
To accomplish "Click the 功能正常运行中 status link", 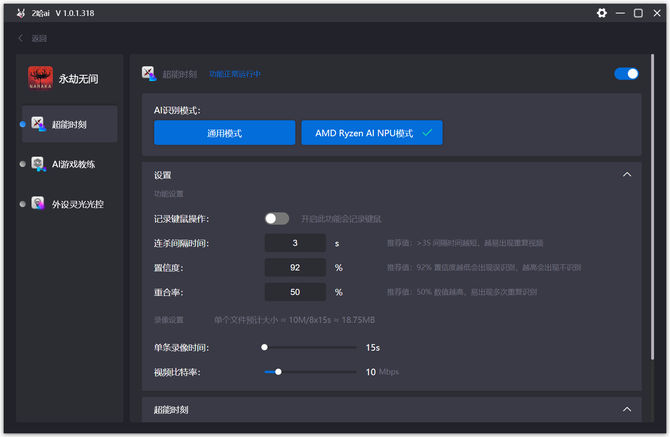I will [235, 74].
